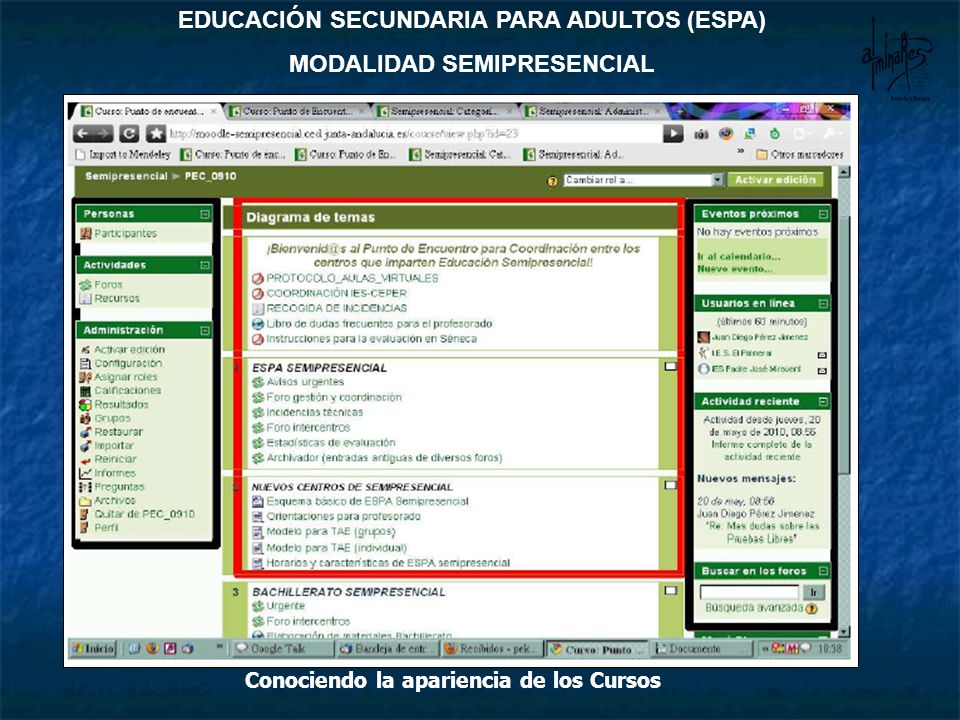
Task: Click the Calificaciones grid icon
Action: [85, 391]
